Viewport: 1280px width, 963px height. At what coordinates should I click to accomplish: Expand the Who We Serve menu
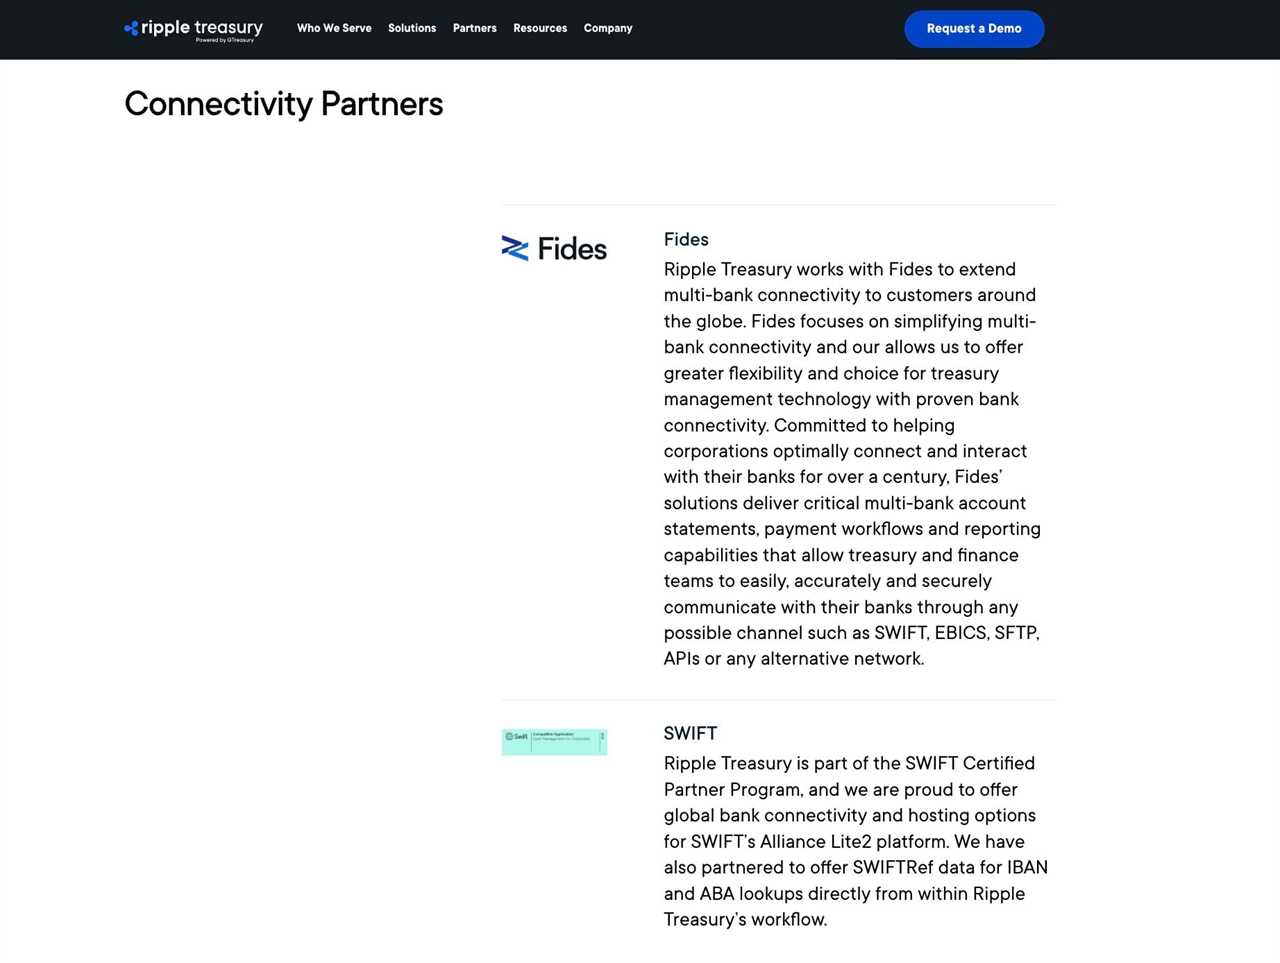(x=334, y=28)
